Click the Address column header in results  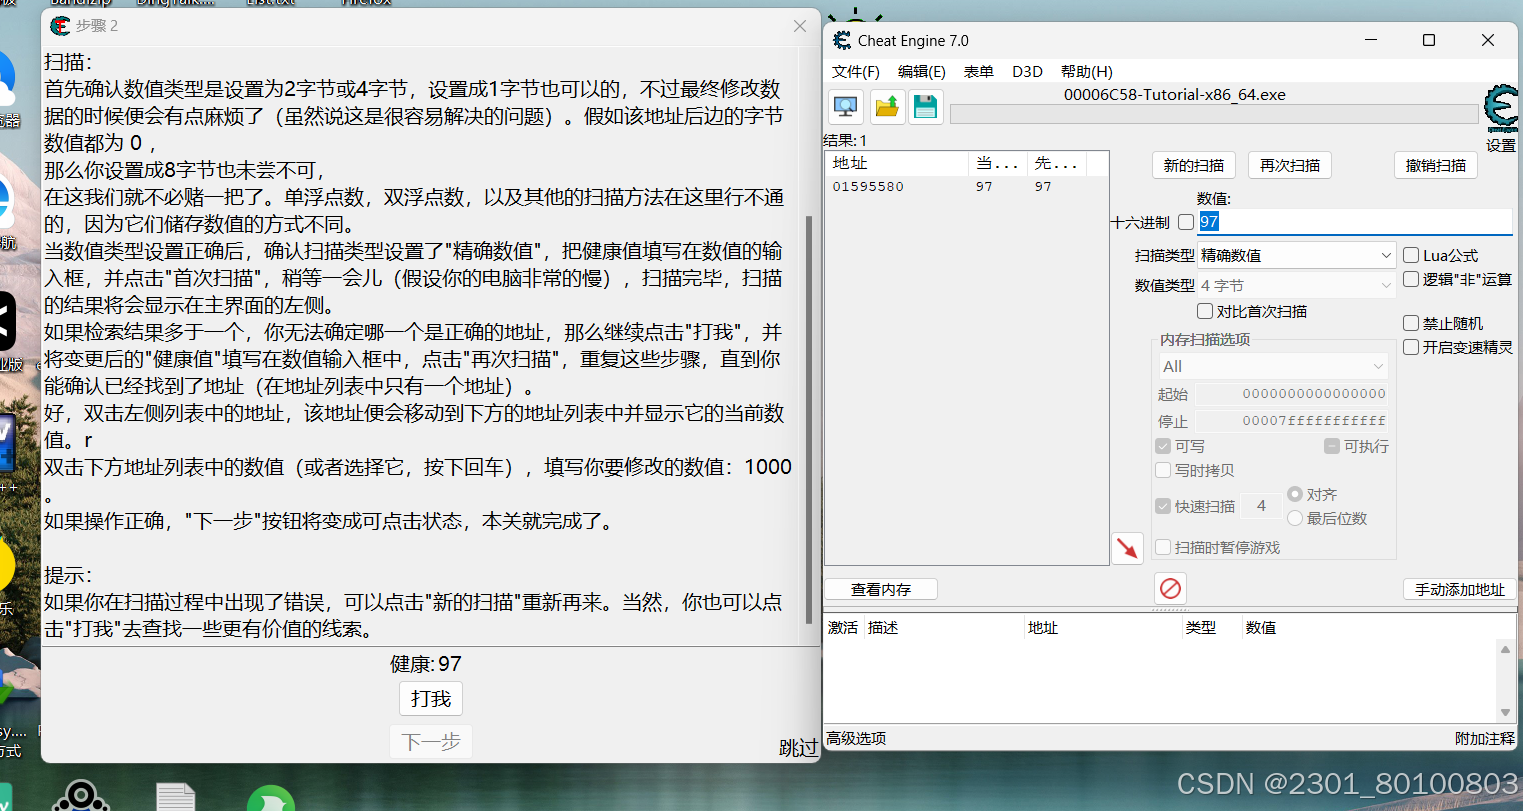click(x=897, y=163)
